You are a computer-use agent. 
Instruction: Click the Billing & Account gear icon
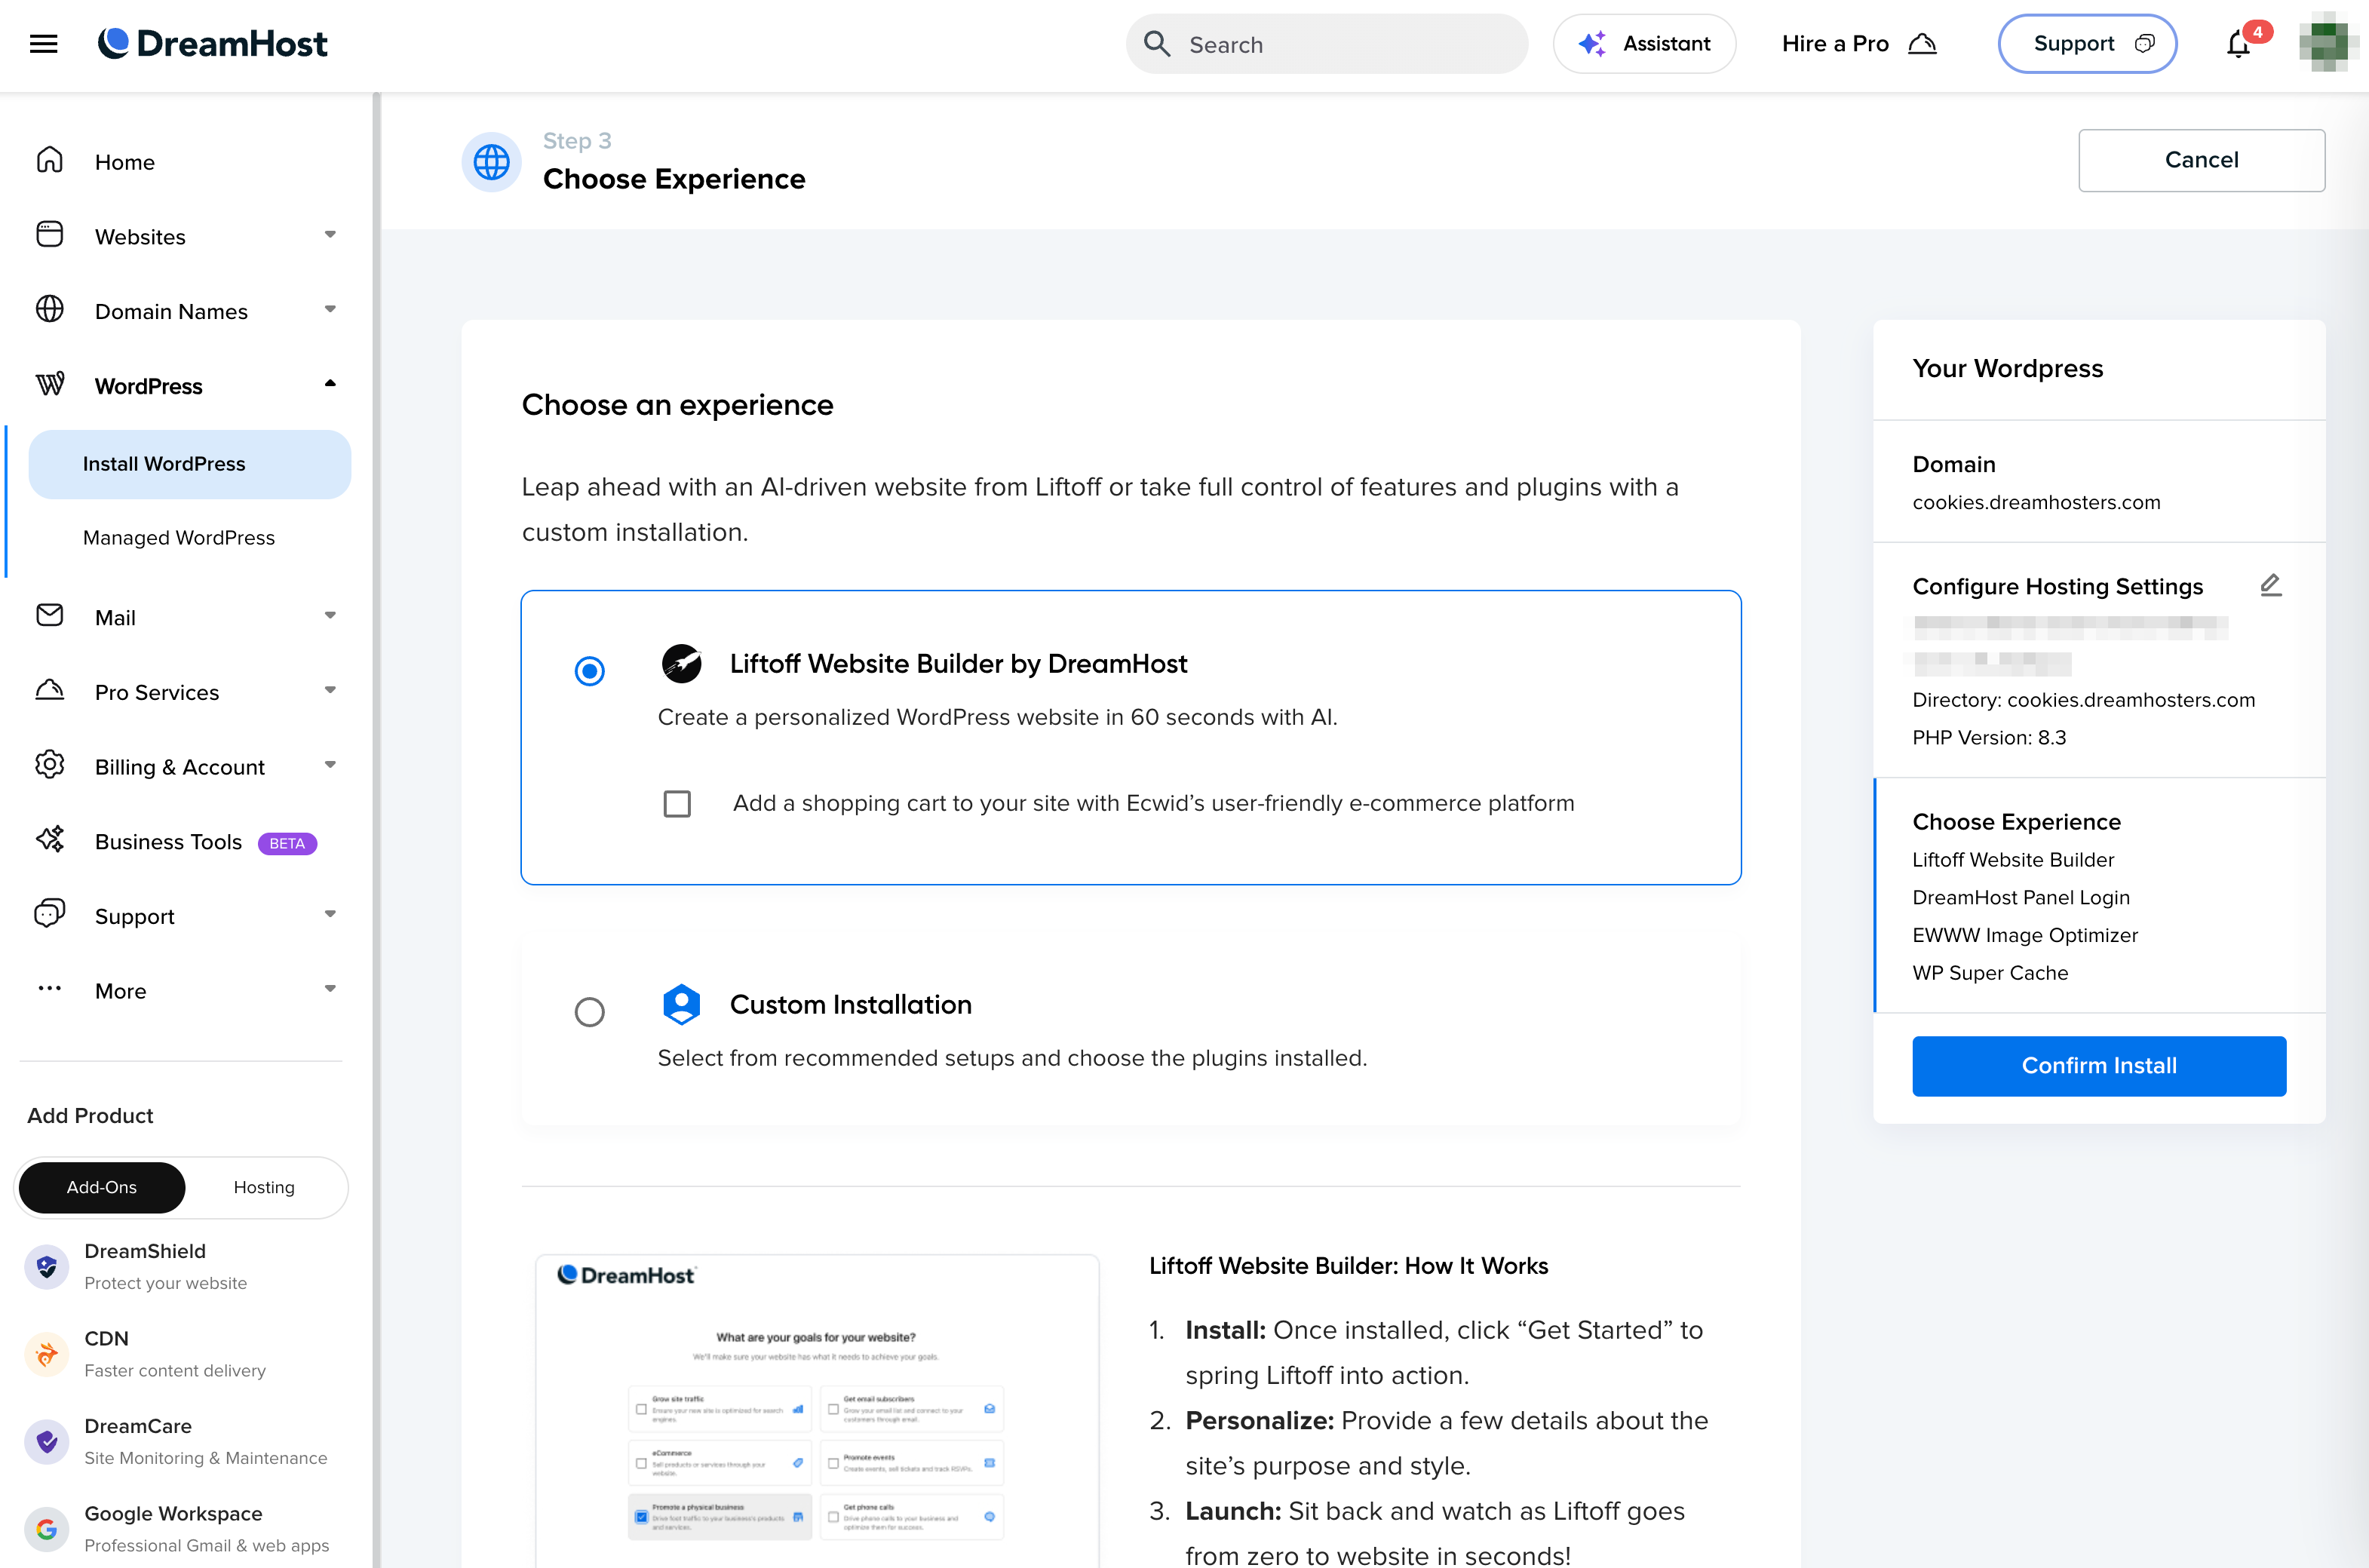pyautogui.click(x=50, y=765)
